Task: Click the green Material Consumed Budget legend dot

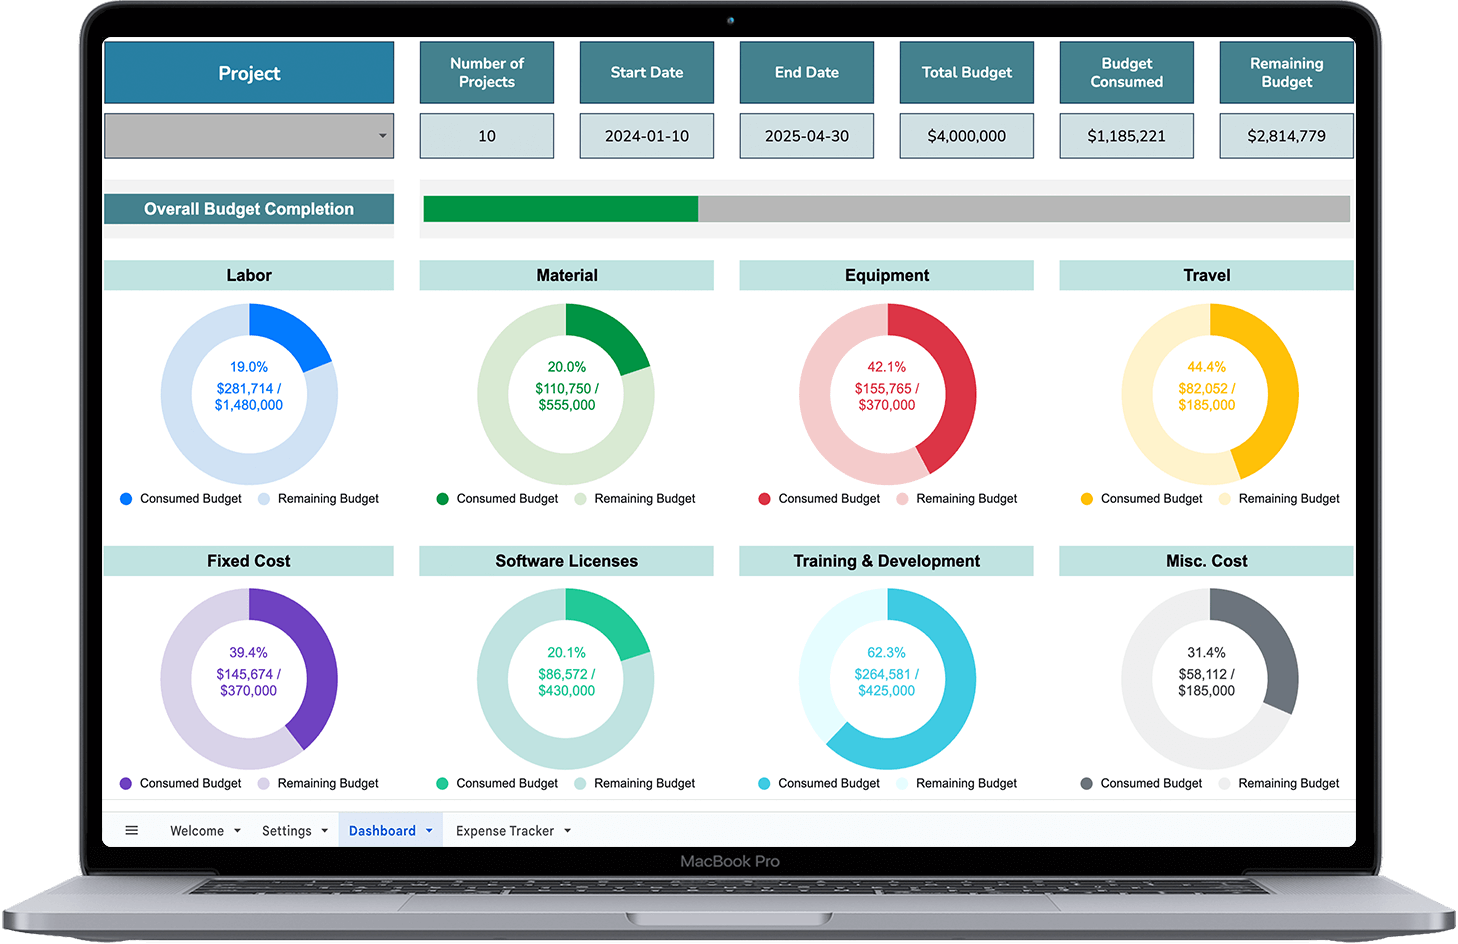Action: pyautogui.click(x=442, y=499)
